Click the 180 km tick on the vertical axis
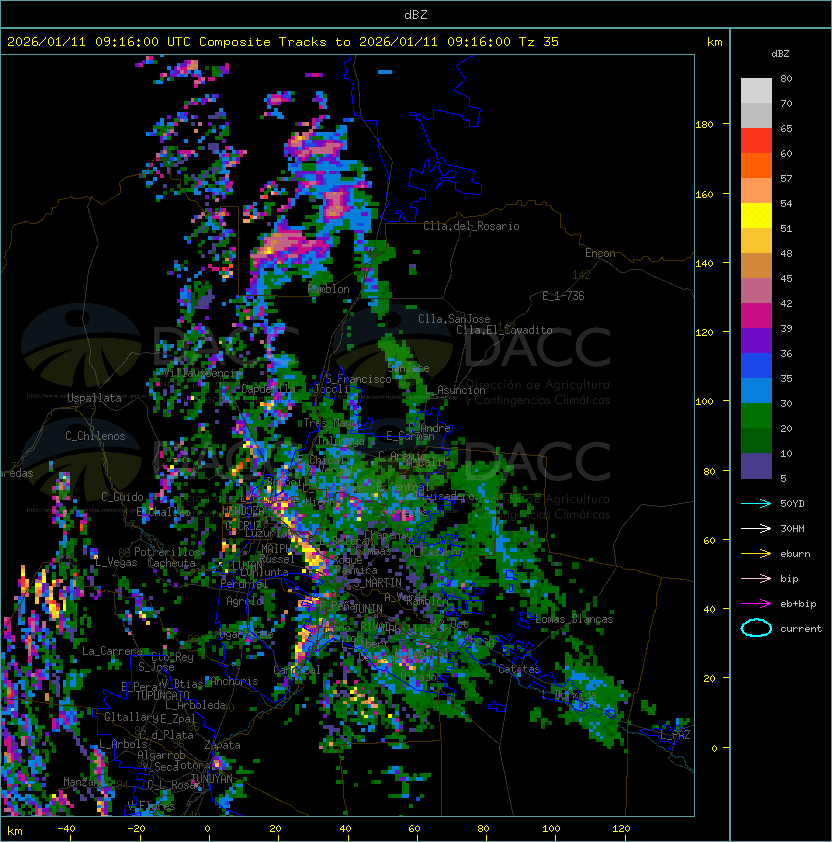This screenshot has width=832, height=842. [x=704, y=125]
